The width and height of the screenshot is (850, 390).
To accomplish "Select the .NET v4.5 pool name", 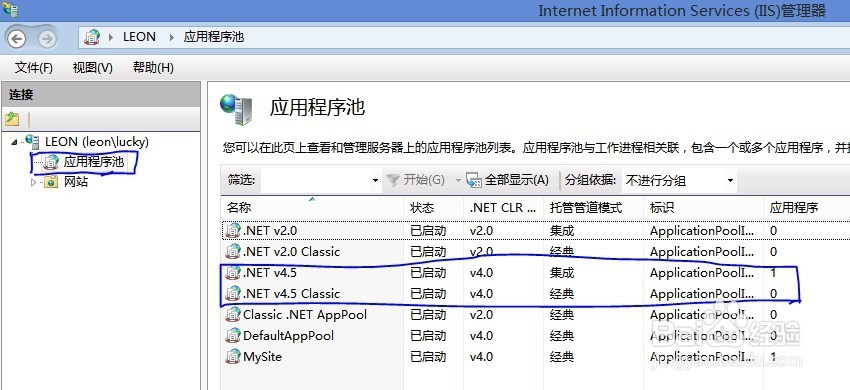I will [270, 272].
